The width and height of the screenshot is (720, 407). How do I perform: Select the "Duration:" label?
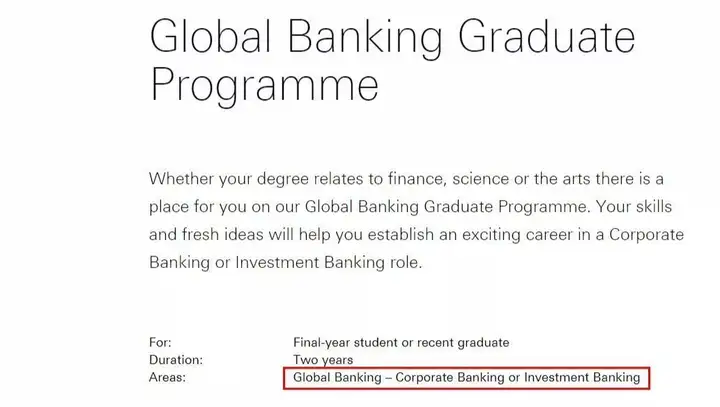[x=175, y=360]
